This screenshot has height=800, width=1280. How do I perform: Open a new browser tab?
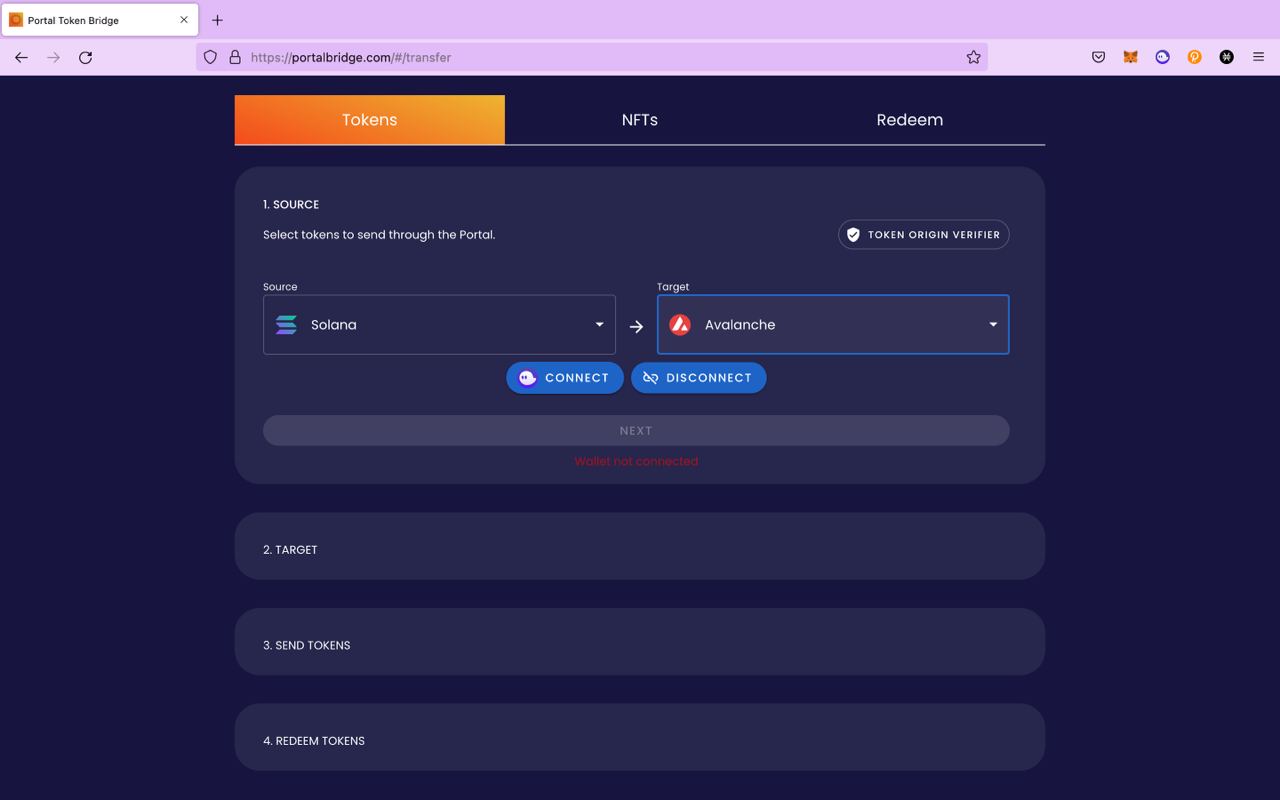tap(217, 20)
